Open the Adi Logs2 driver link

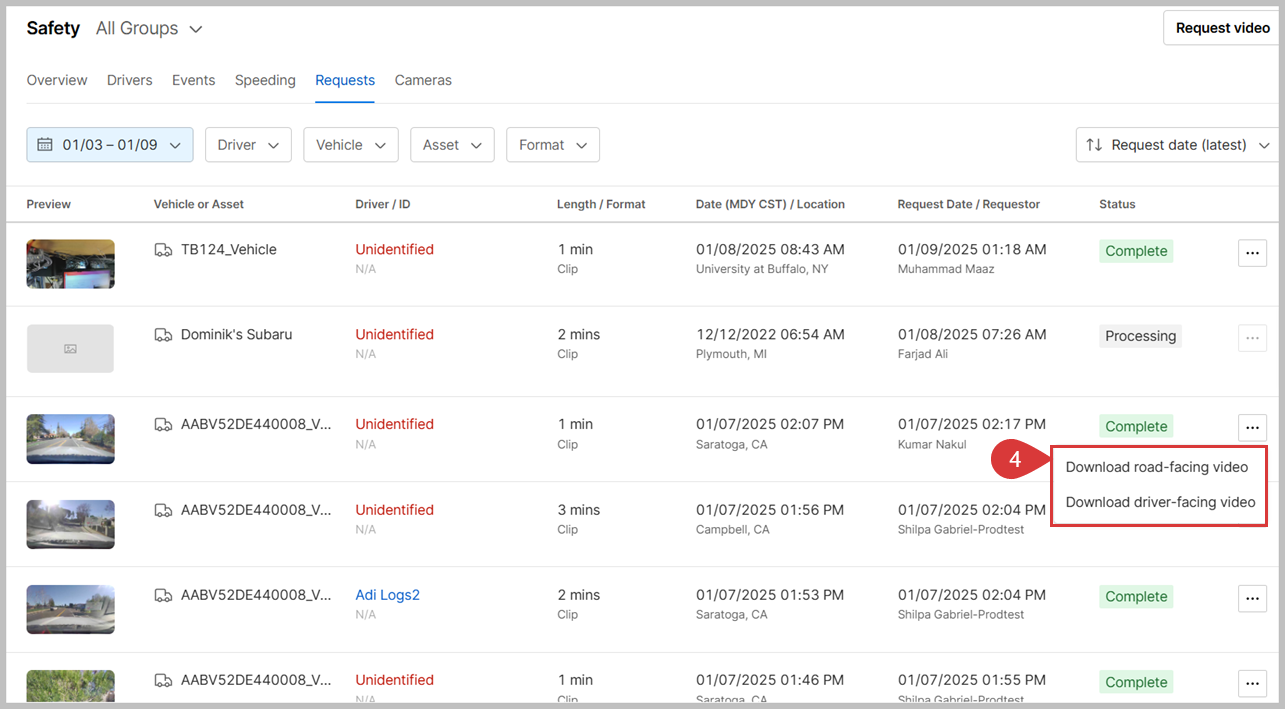387,595
